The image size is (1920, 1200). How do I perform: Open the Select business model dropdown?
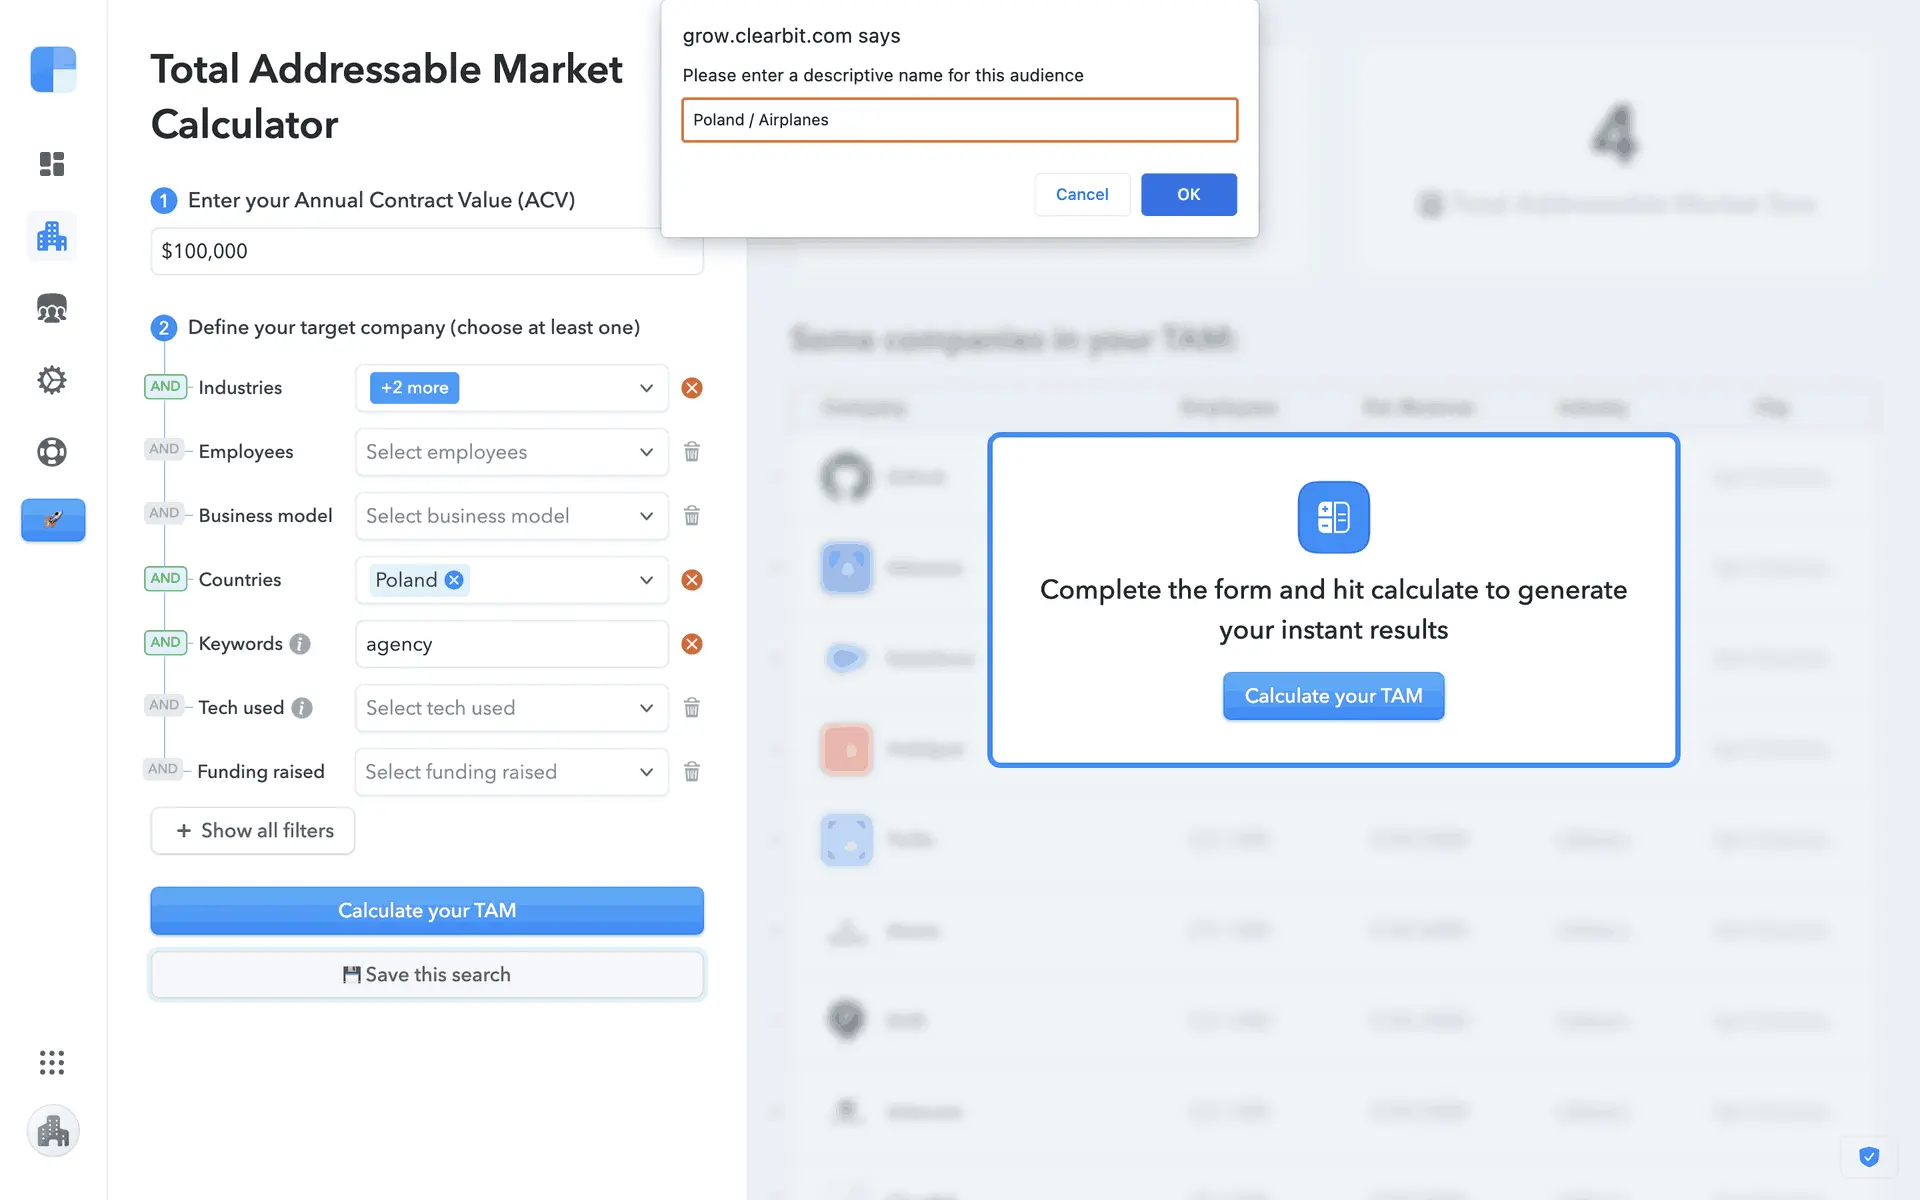511,516
